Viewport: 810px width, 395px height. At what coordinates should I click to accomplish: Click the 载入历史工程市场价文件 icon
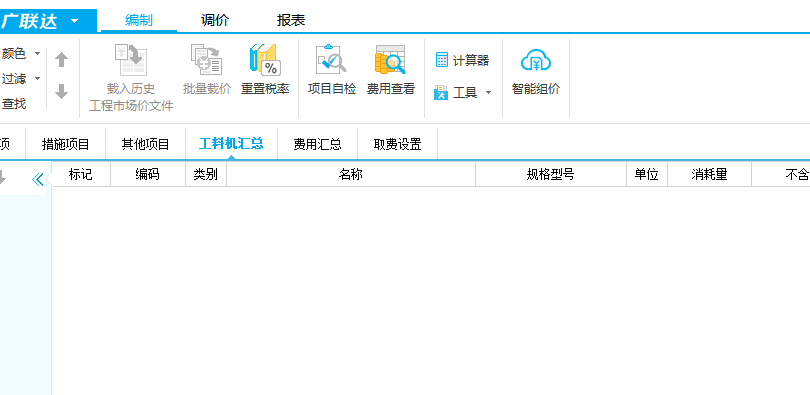[131, 60]
